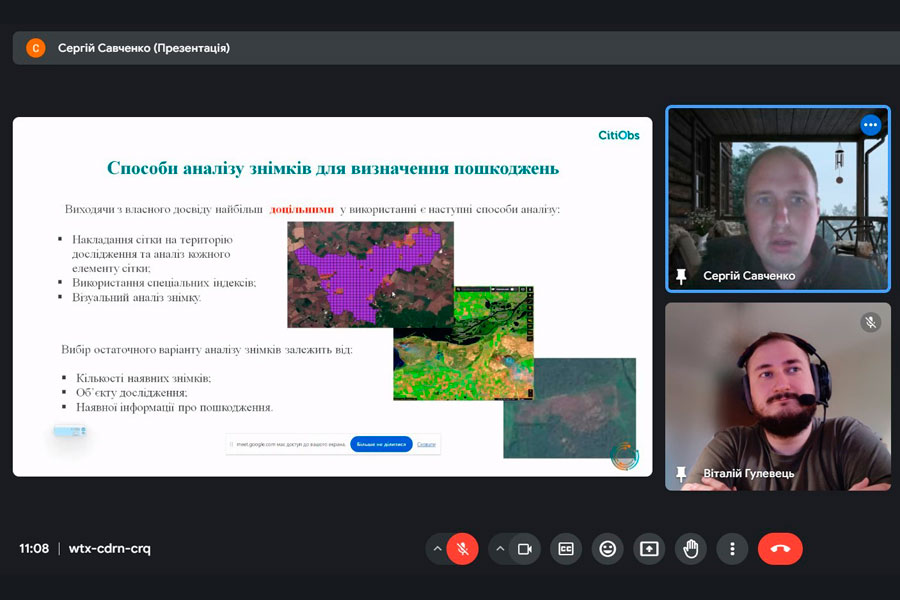Click the muted mic indicator on Віталій Гулевець's tile
The width and height of the screenshot is (900, 600).
(870, 322)
